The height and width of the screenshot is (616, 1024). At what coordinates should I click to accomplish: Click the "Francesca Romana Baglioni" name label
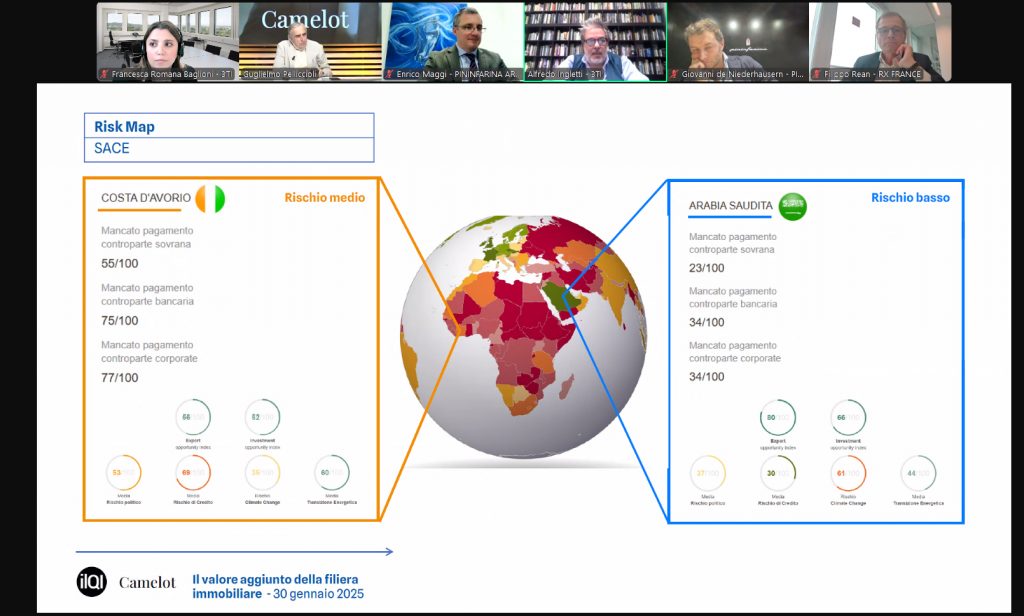172,74
